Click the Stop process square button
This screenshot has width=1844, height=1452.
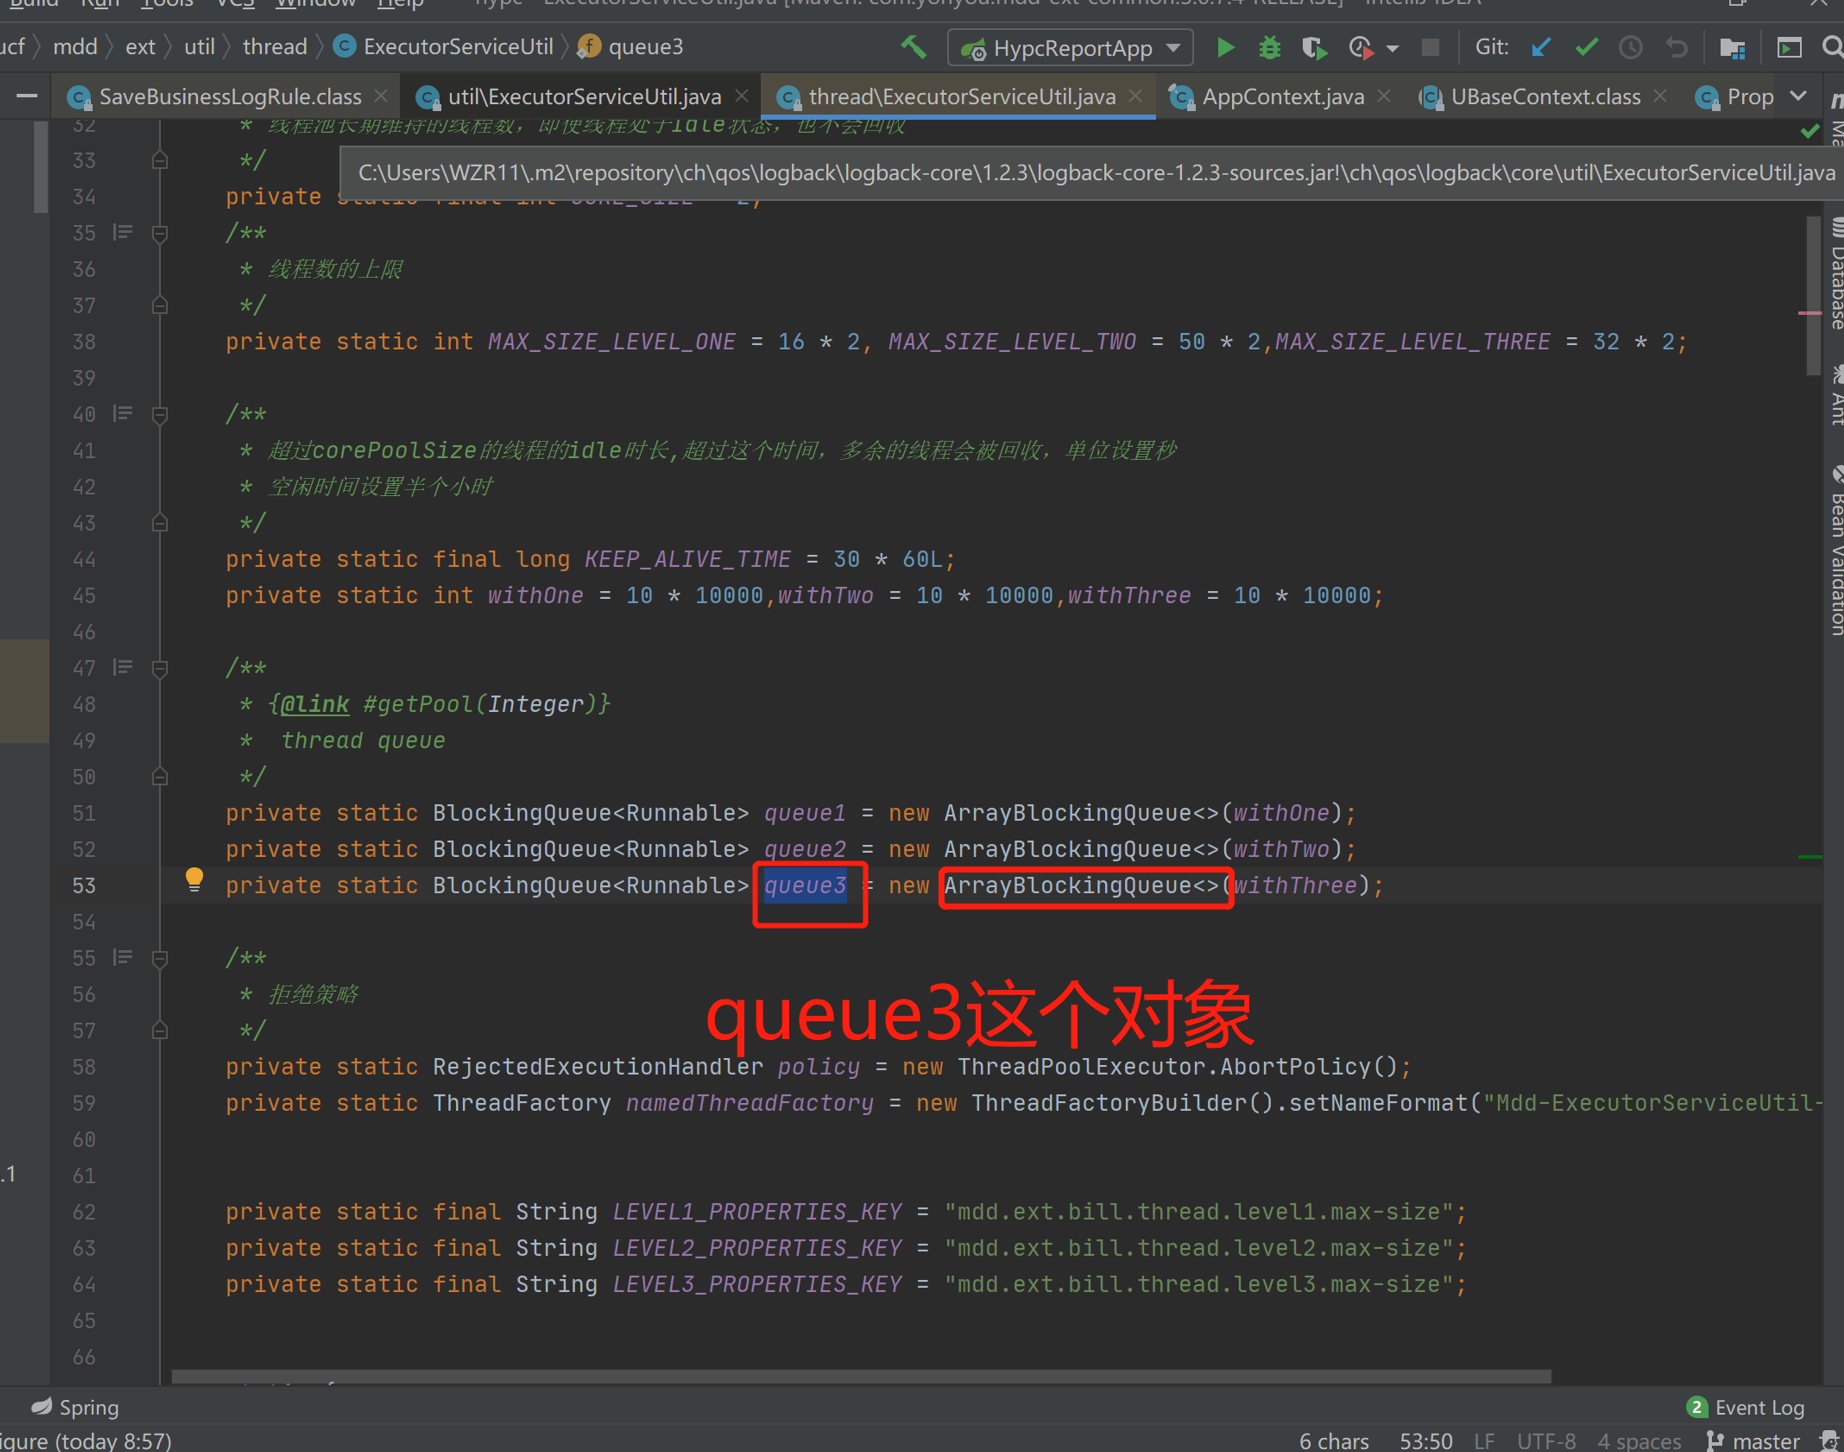pyautogui.click(x=1430, y=47)
